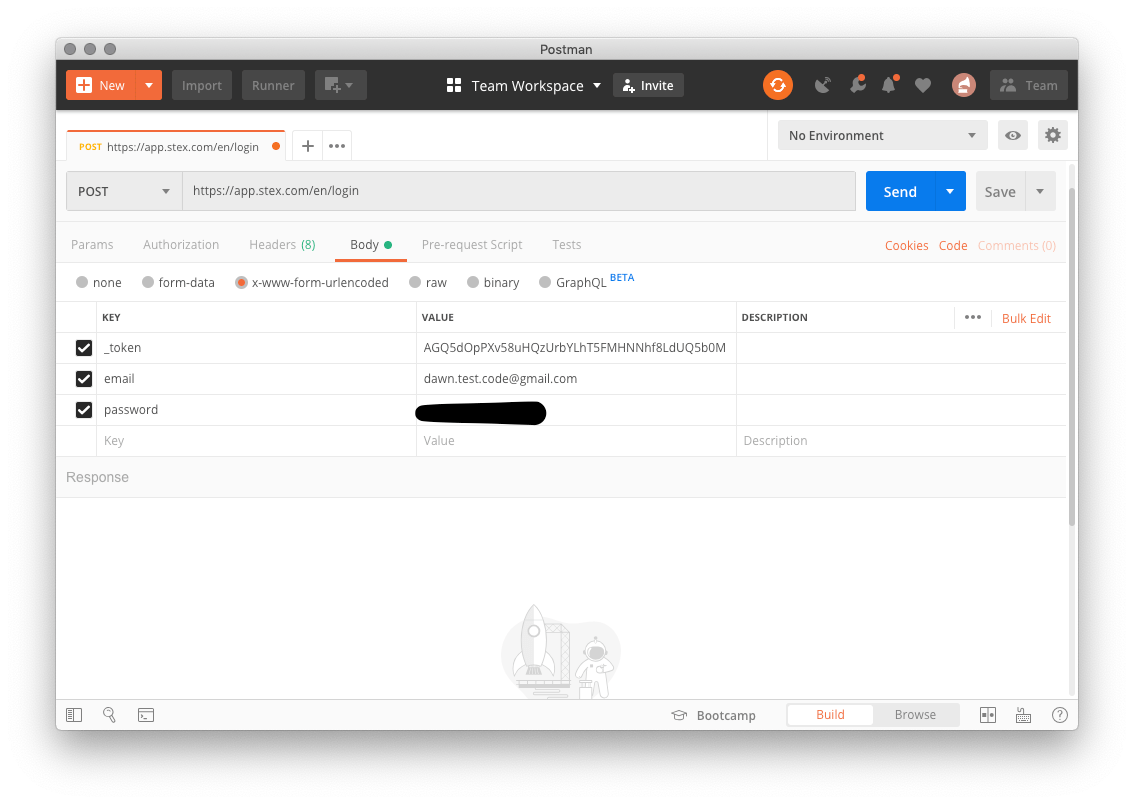Click the new window icon button
This screenshot has width=1134, height=804.
click(340, 85)
